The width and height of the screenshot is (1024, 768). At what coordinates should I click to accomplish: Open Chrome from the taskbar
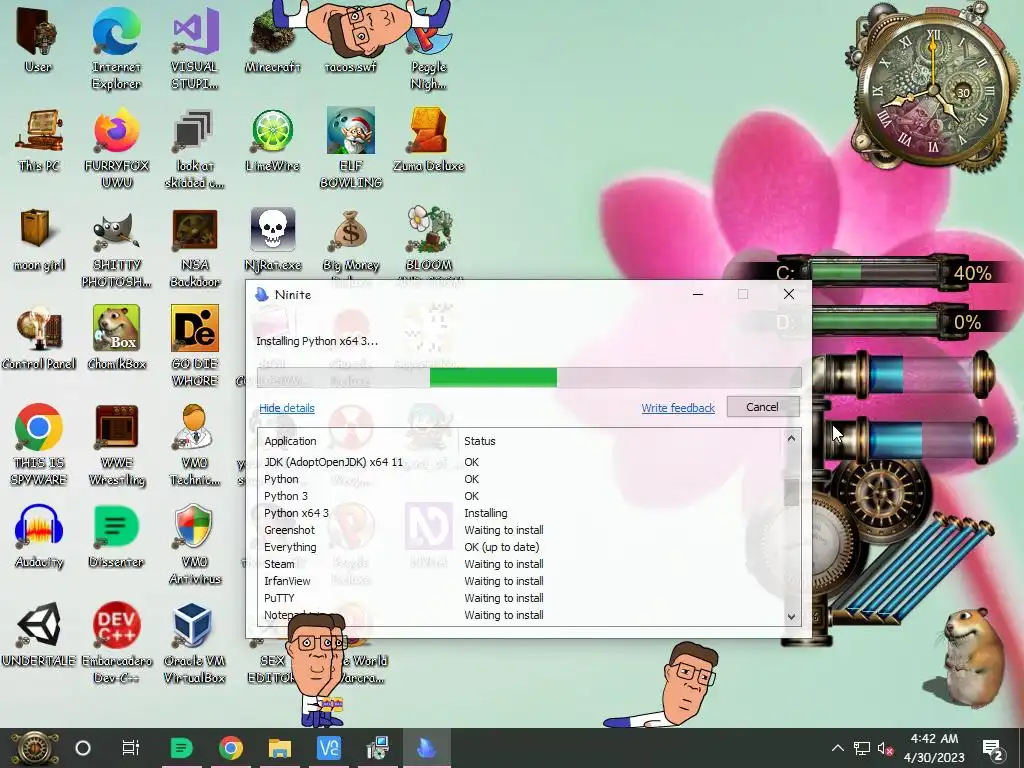pos(231,748)
